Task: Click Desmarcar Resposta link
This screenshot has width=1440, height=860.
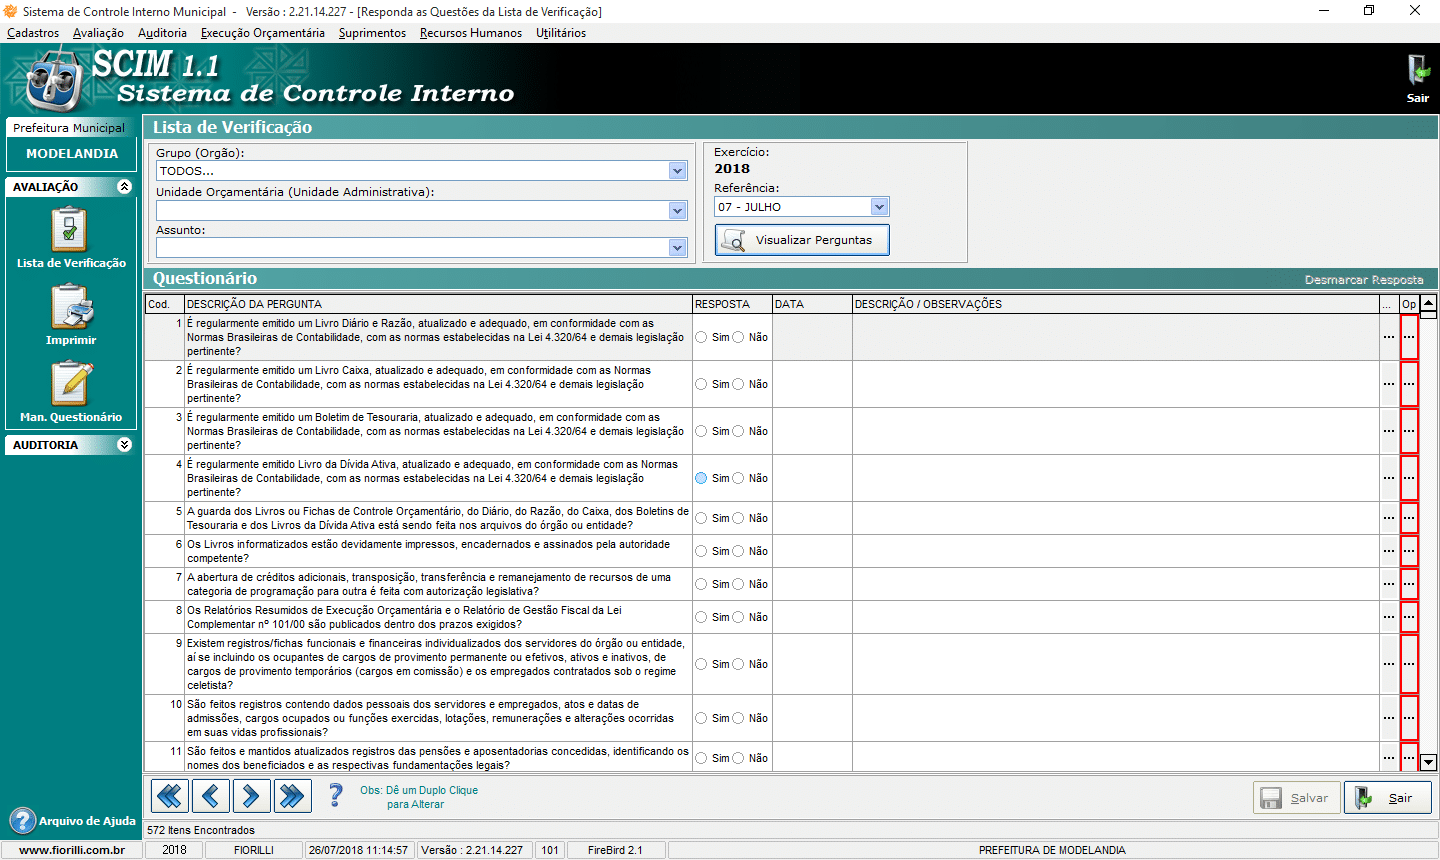Action: pos(1363,280)
